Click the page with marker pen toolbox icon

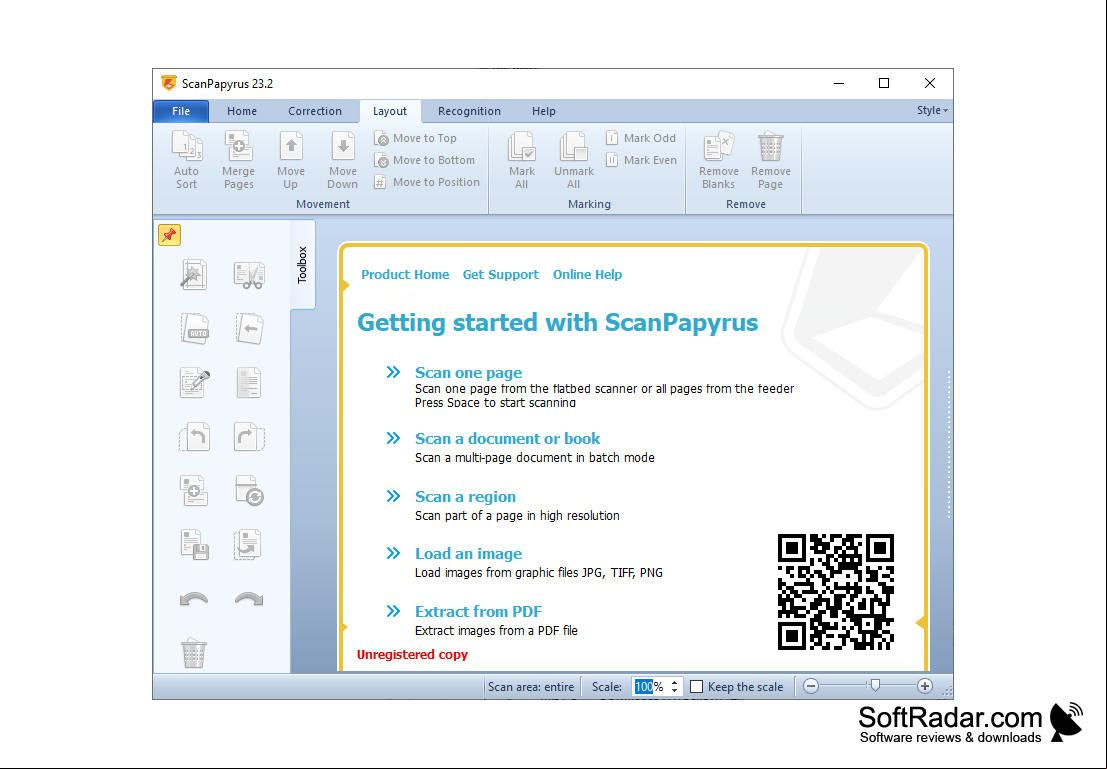click(x=194, y=383)
